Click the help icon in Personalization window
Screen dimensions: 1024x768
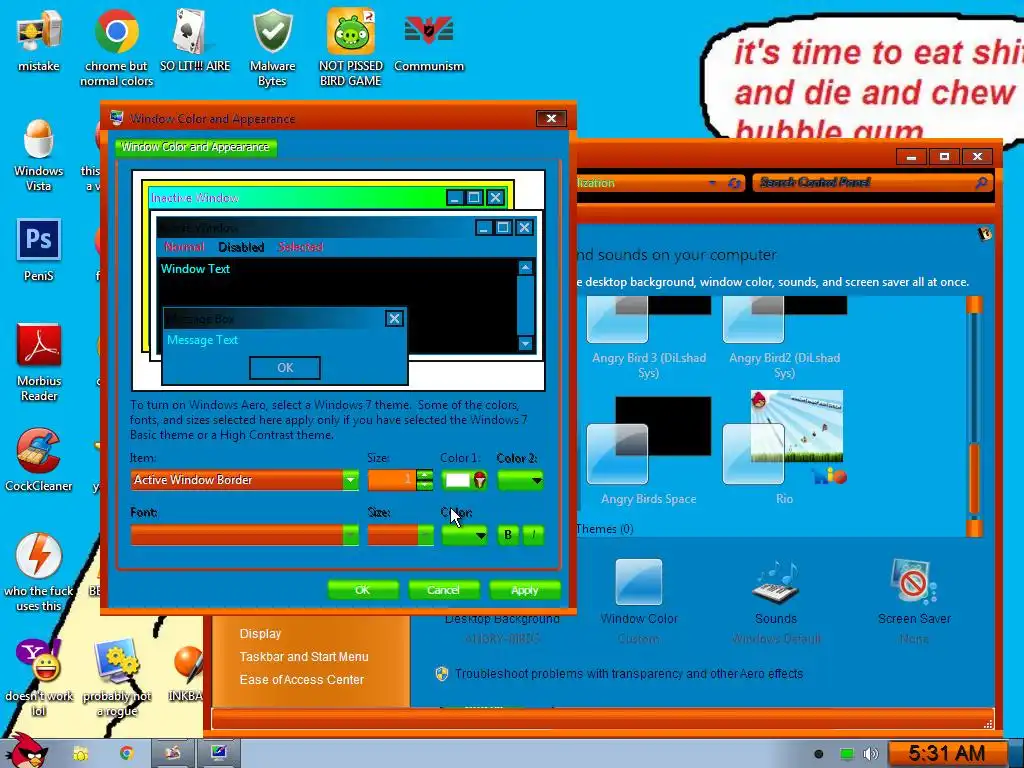coord(984,234)
